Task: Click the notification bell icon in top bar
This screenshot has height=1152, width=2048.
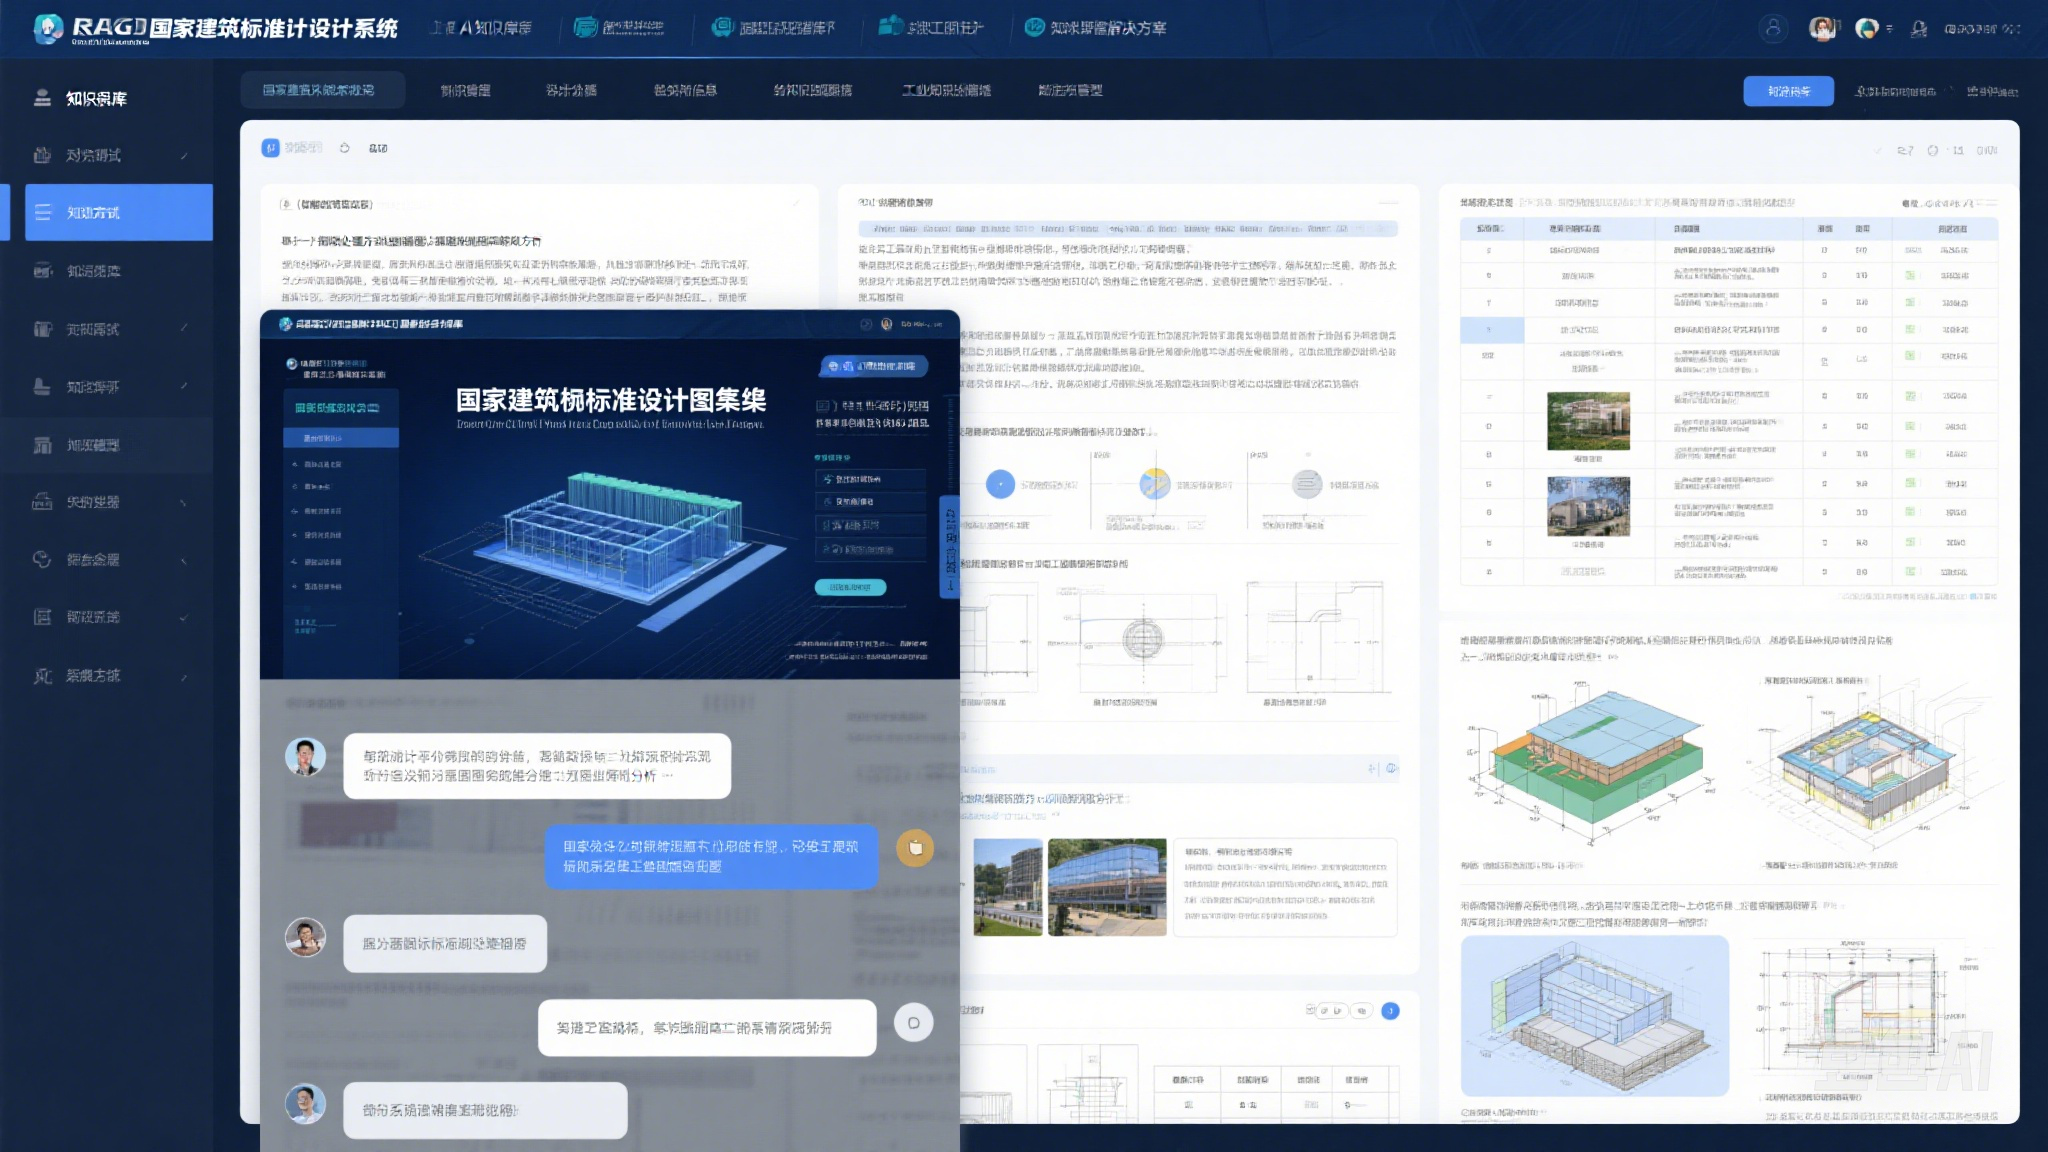Action: point(1918,29)
